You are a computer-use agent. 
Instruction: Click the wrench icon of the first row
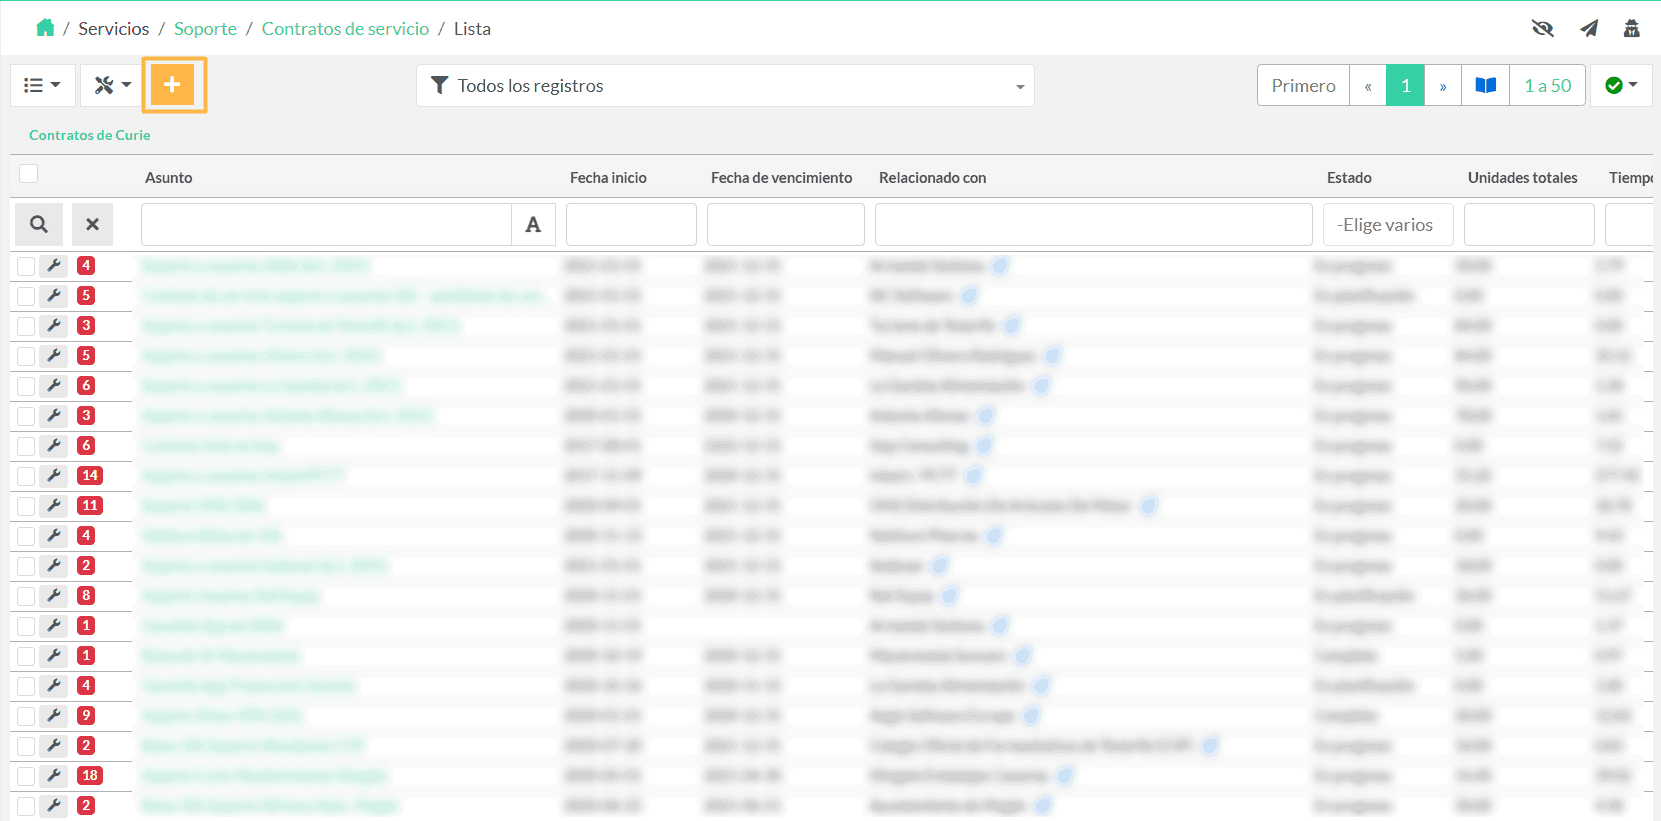point(54,266)
